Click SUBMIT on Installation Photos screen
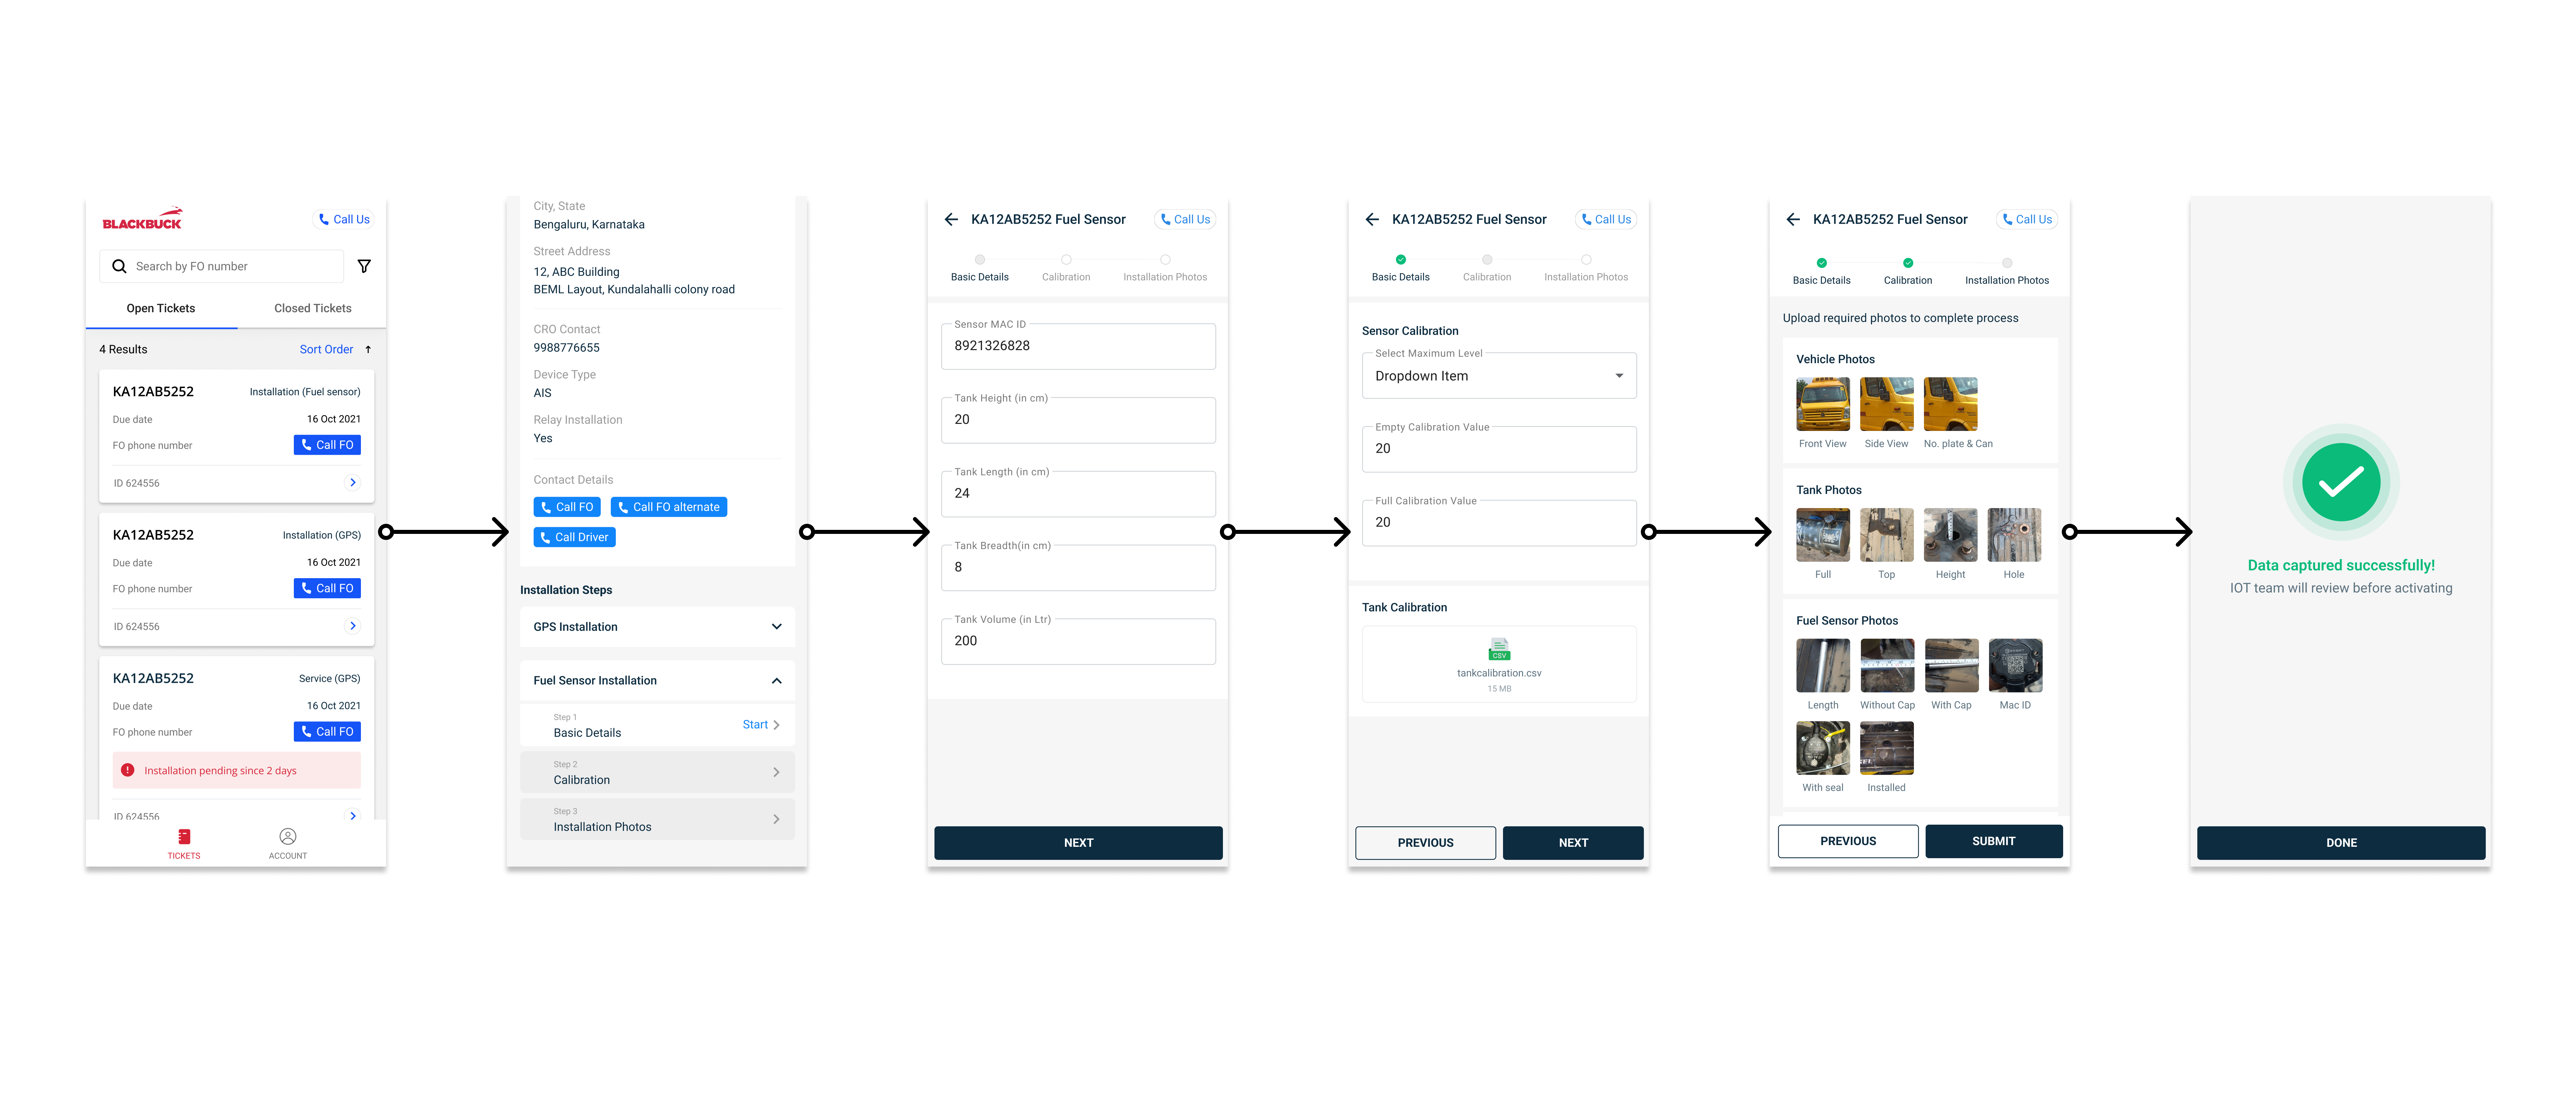Viewport: 2576px width, 1104px height. [1994, 841]
